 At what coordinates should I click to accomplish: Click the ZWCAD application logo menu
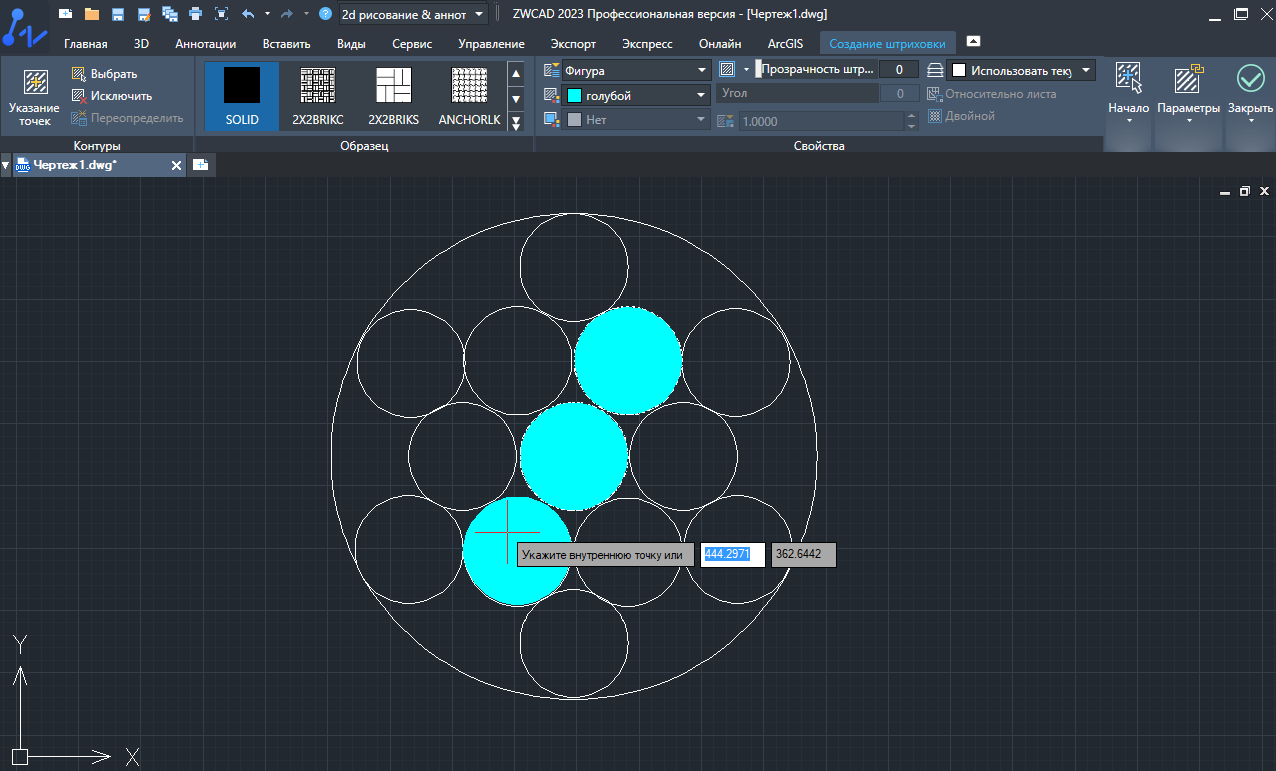click(24, 26)
